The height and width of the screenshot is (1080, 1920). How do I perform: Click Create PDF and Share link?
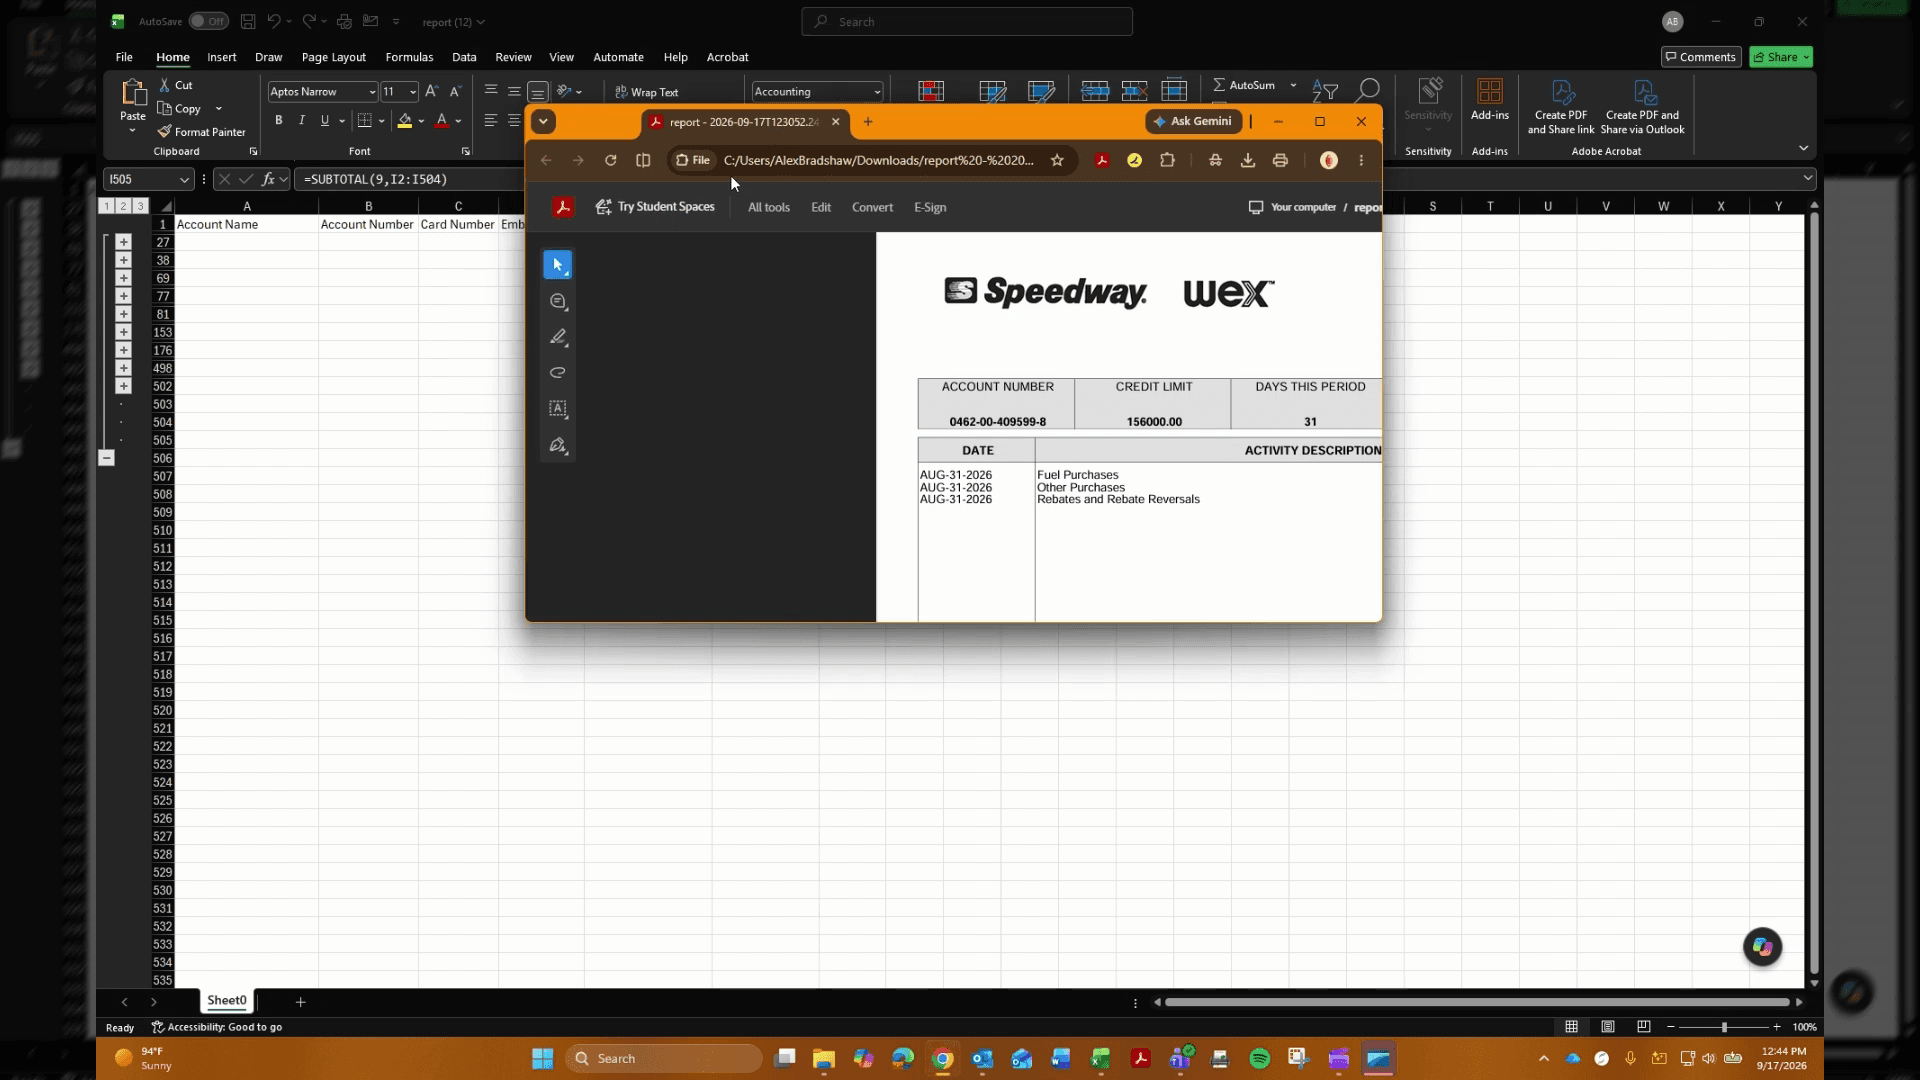click(1561, 107)
